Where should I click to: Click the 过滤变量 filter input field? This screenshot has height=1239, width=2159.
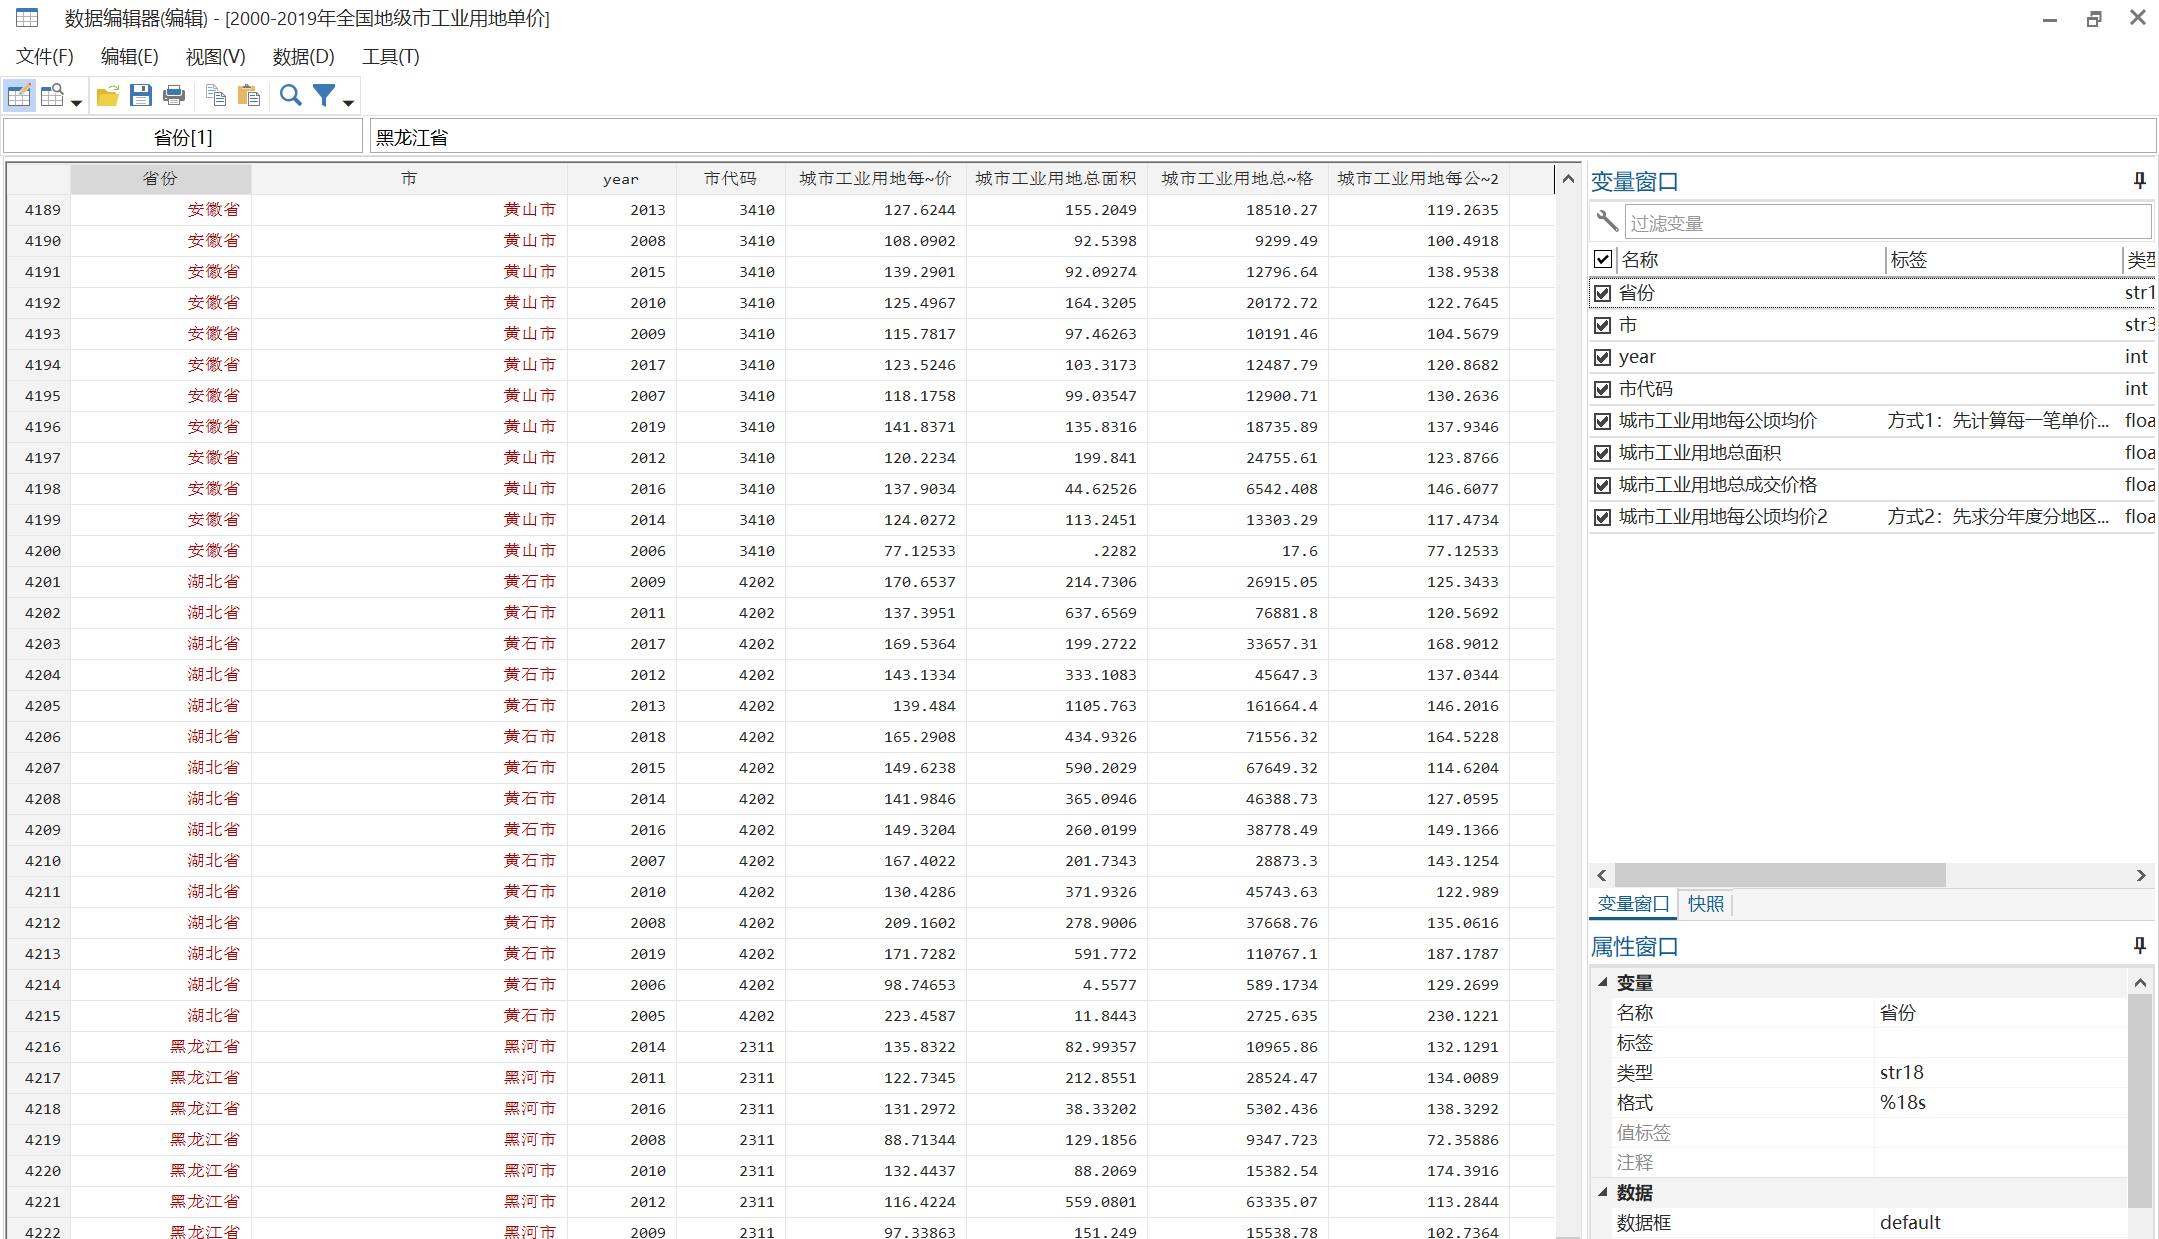tap(1885, 223)
